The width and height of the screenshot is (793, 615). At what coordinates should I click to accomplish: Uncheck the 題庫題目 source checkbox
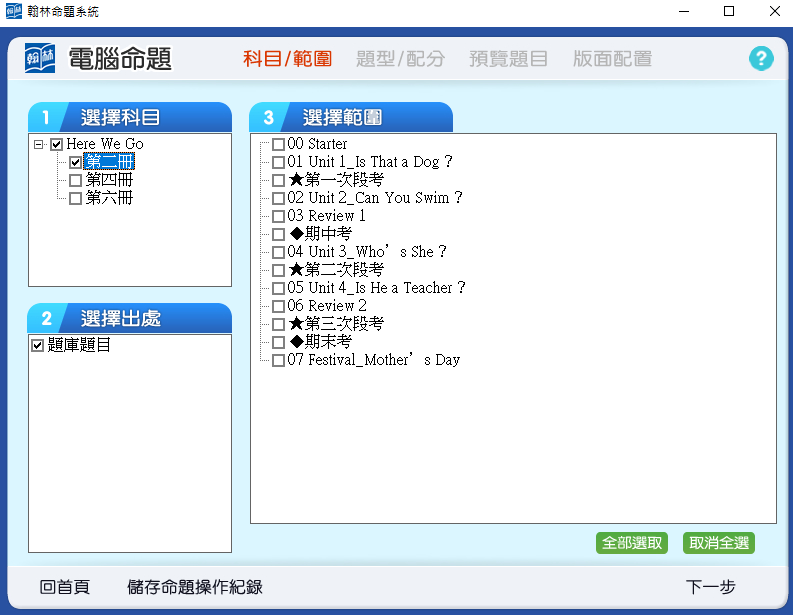tap(37, 345)
